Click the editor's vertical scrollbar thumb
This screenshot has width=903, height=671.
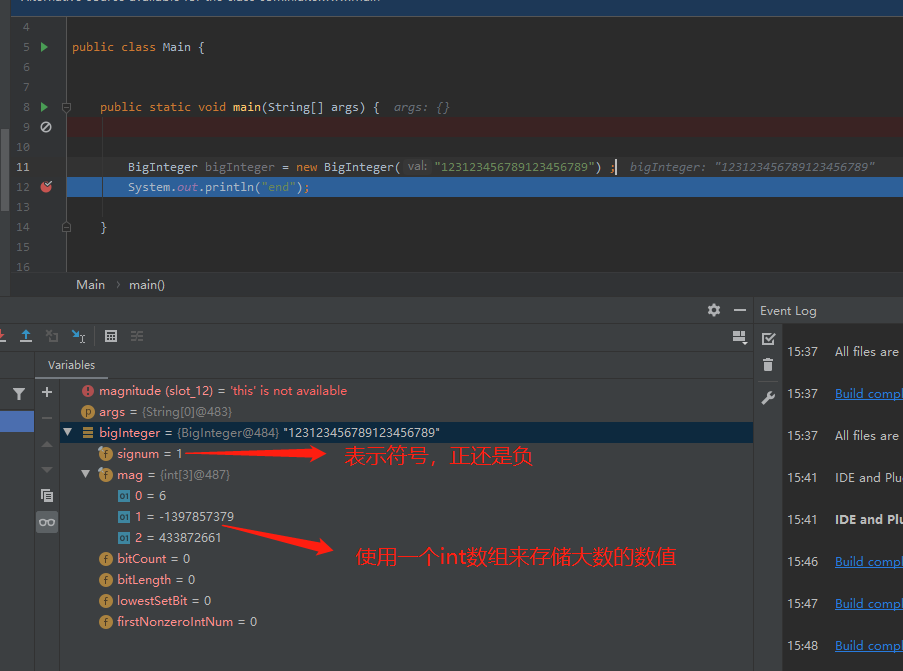tap(5, 169)
